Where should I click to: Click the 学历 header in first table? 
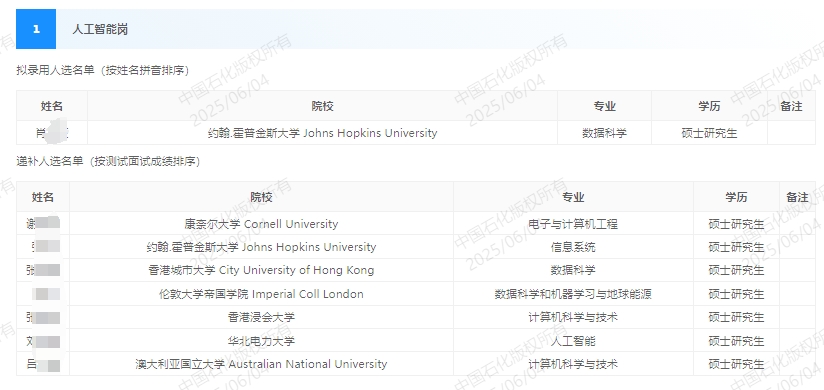pos(709,106)
